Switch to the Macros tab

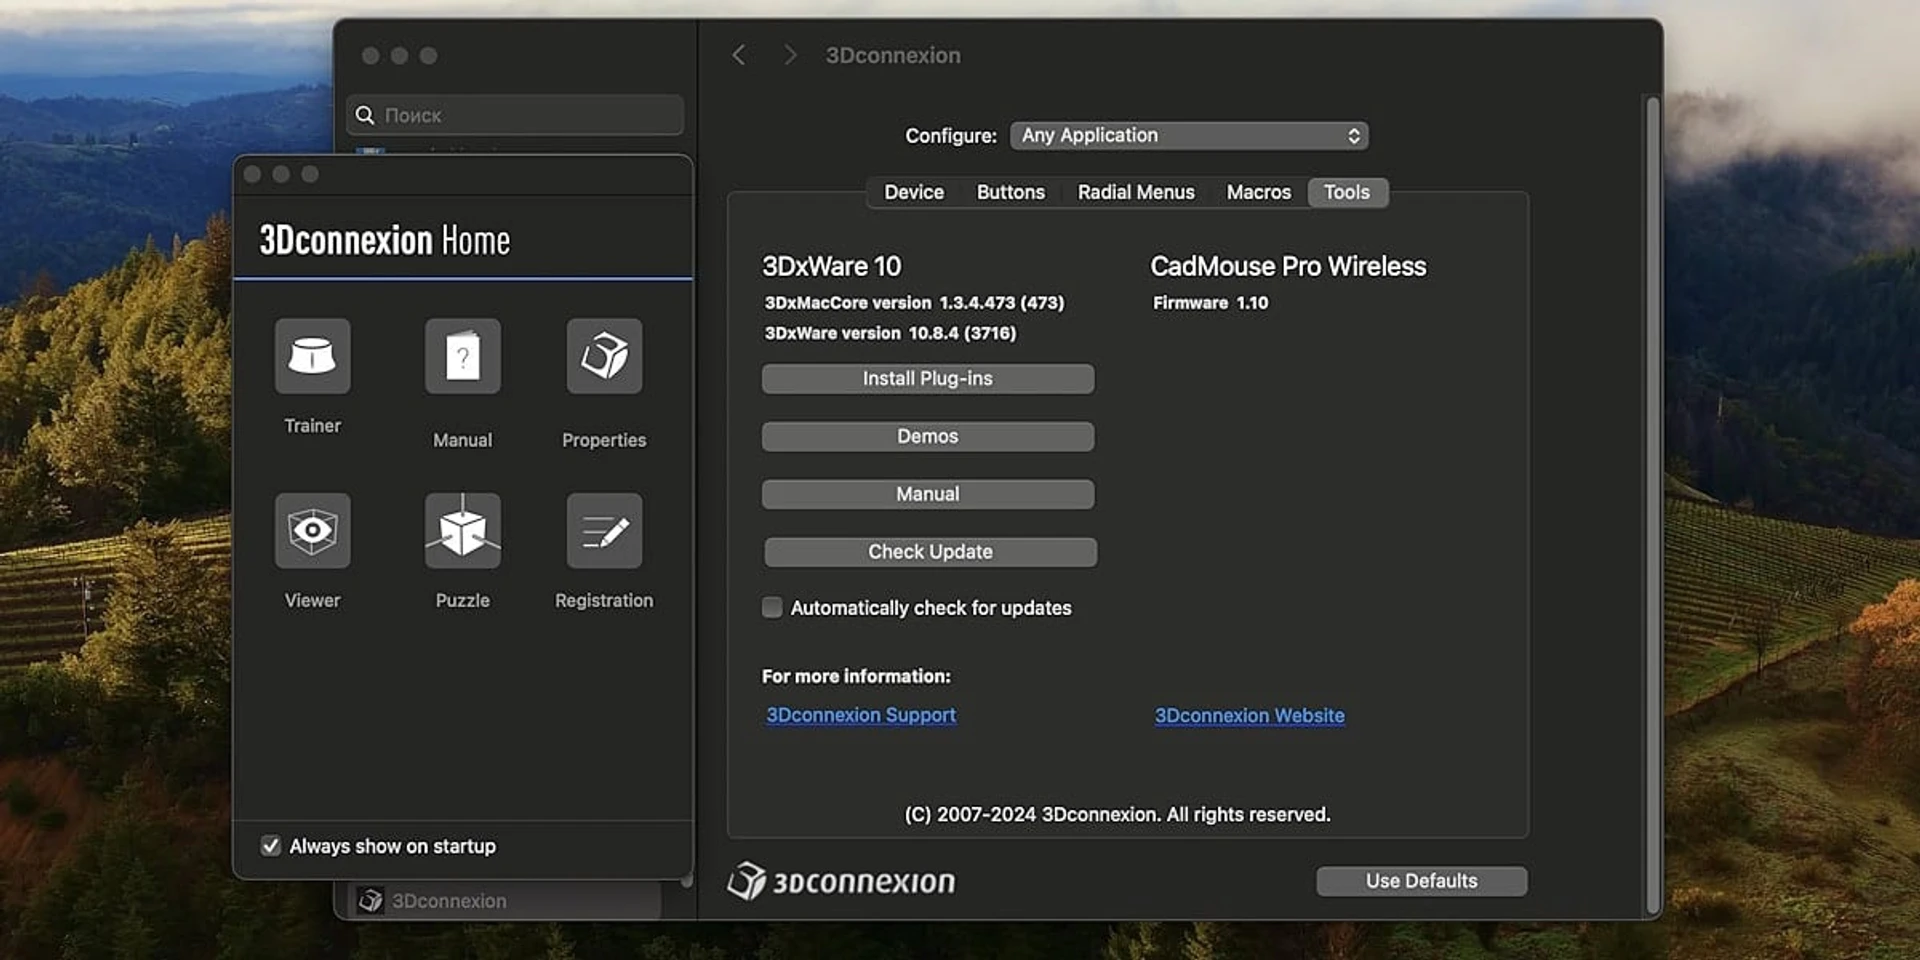[x=1258, y=192]
